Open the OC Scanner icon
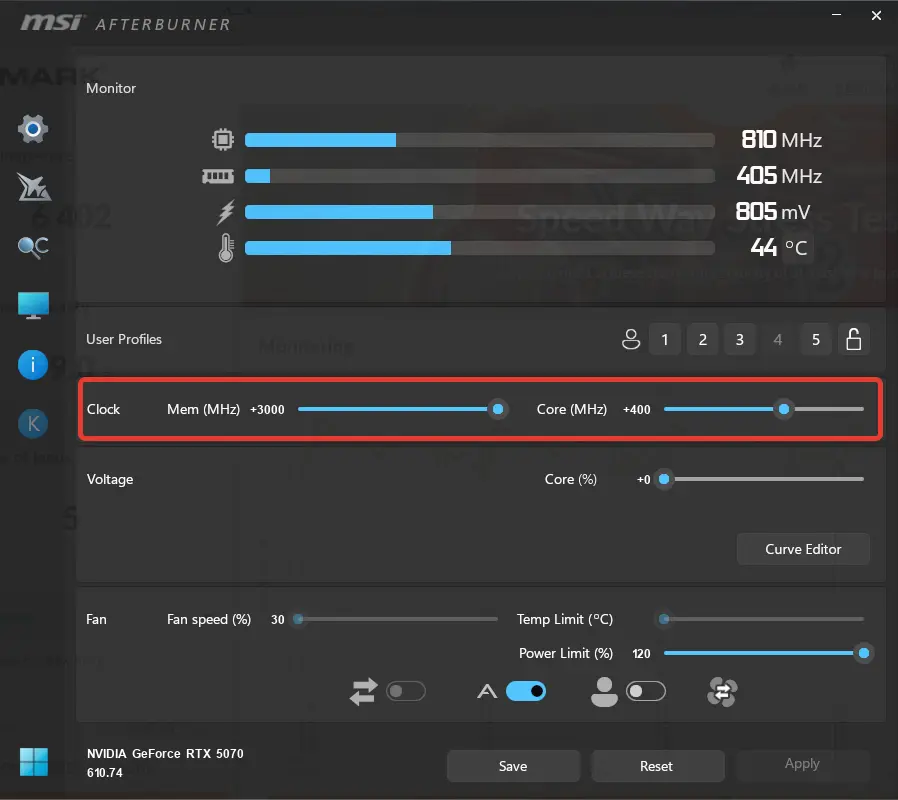Image resolution: width=898 pixels, height=800 pixels. (x=33, y=247)
